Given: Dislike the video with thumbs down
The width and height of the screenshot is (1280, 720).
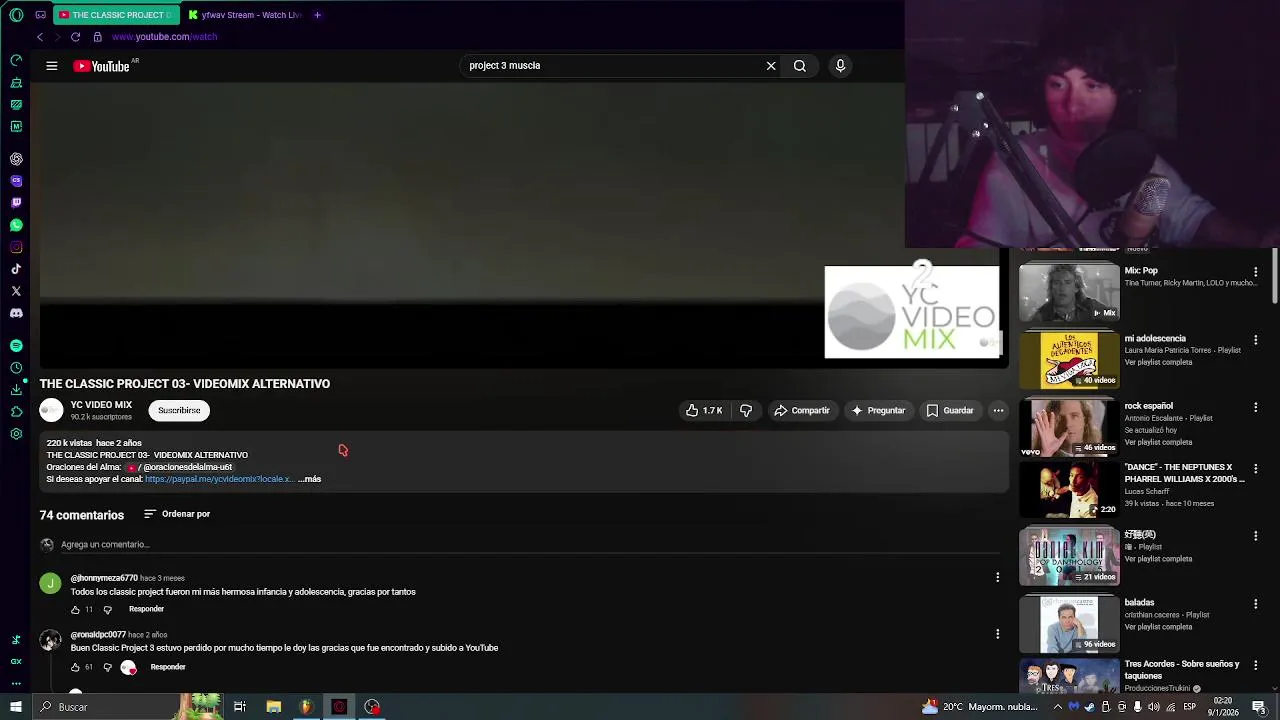Looking at the screenshot, I should point(746,410).
